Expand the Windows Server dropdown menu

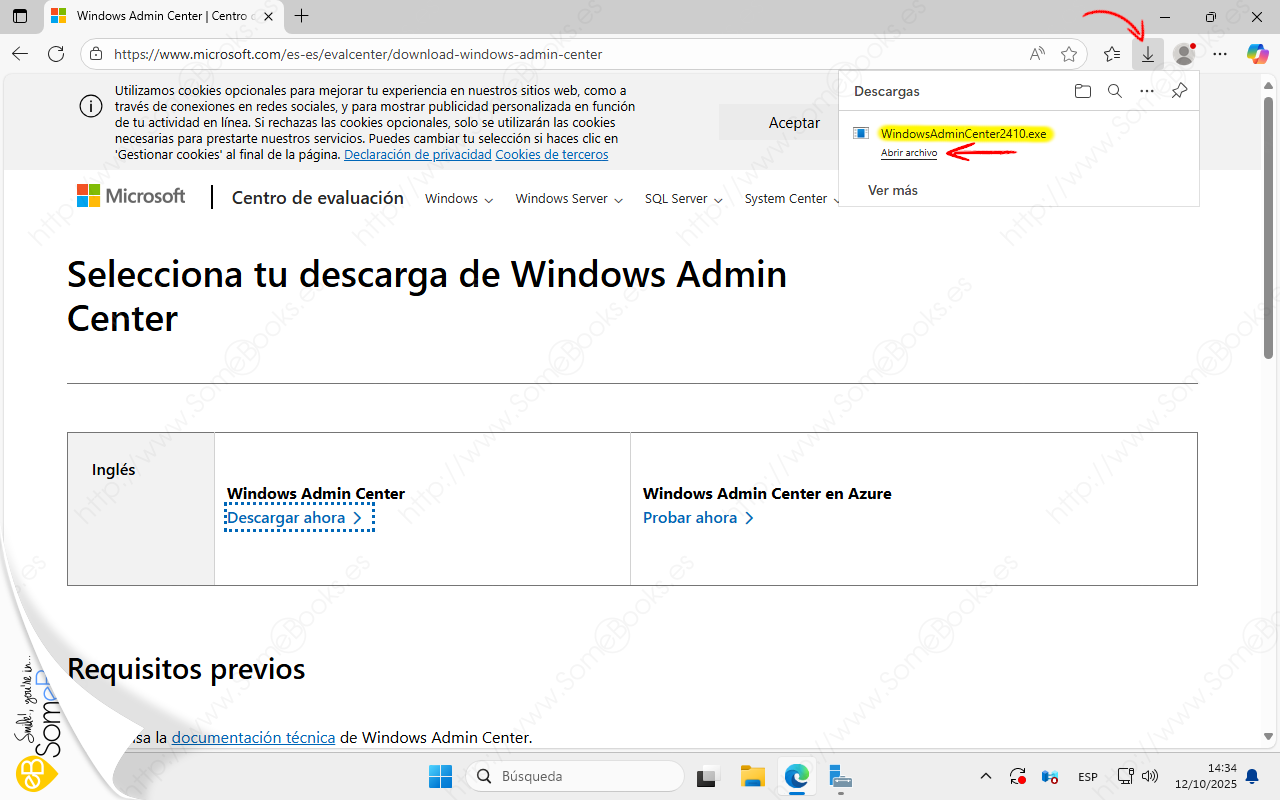[569, 199]
